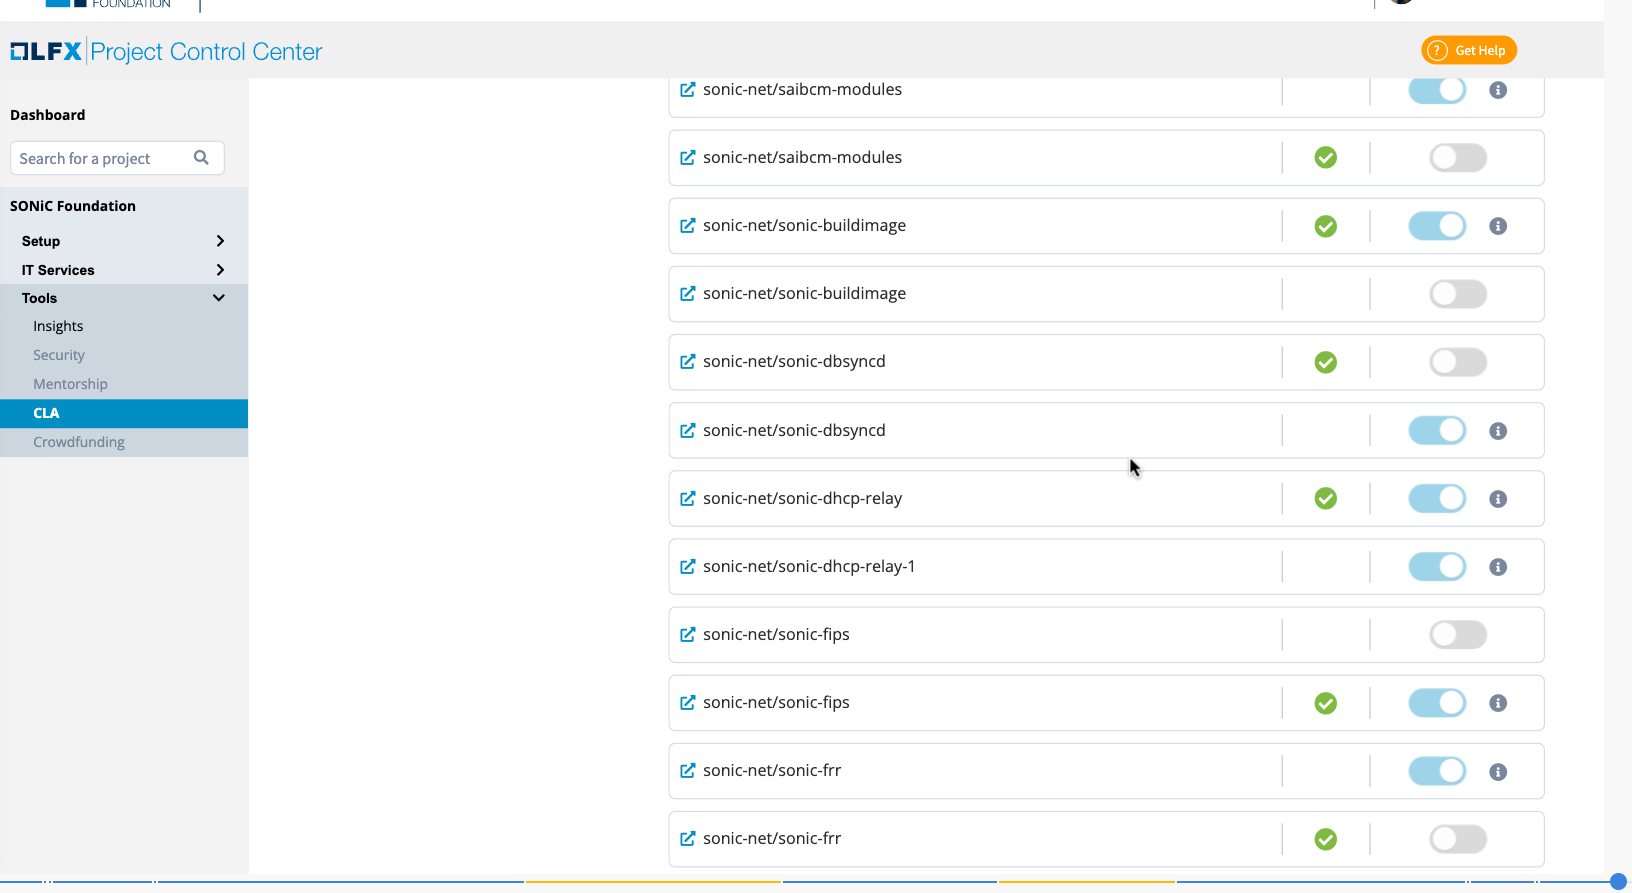Expand the Setup menu chevron

(220, 241)
